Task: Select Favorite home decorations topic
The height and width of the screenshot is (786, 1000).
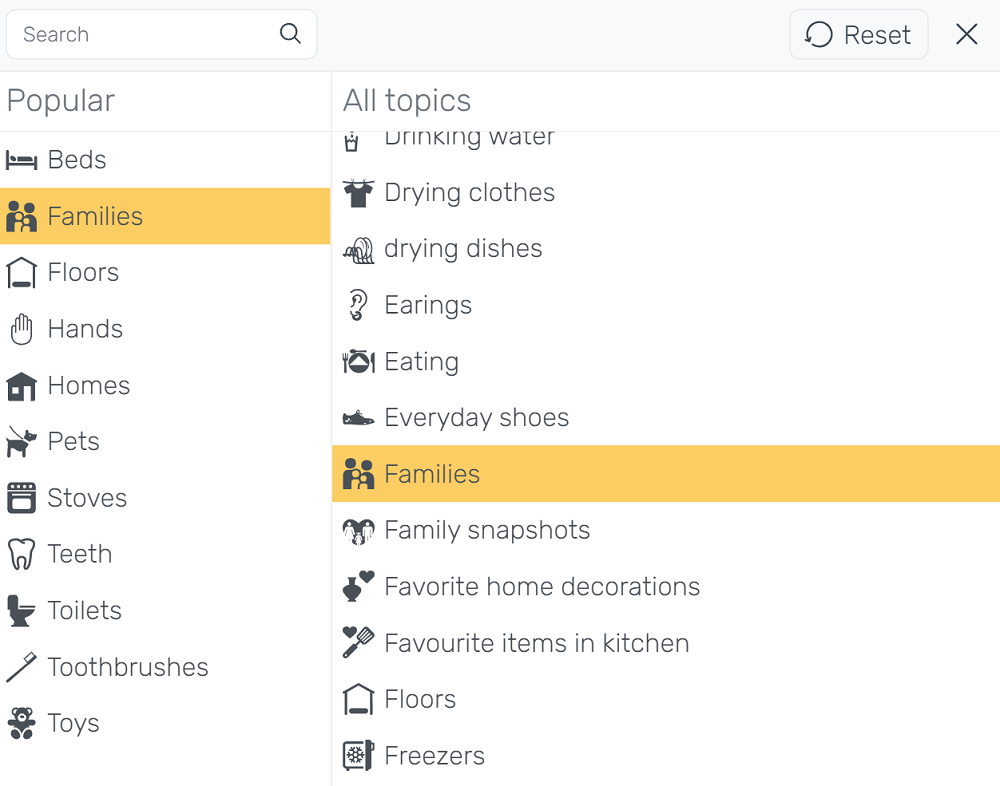Action: click(666, 586)
